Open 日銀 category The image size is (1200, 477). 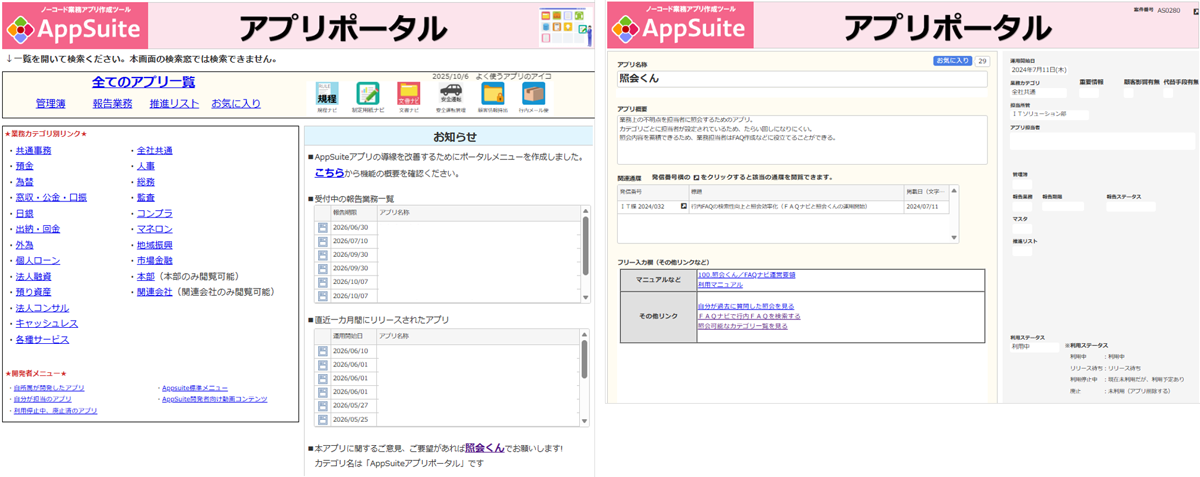[25, 213]
